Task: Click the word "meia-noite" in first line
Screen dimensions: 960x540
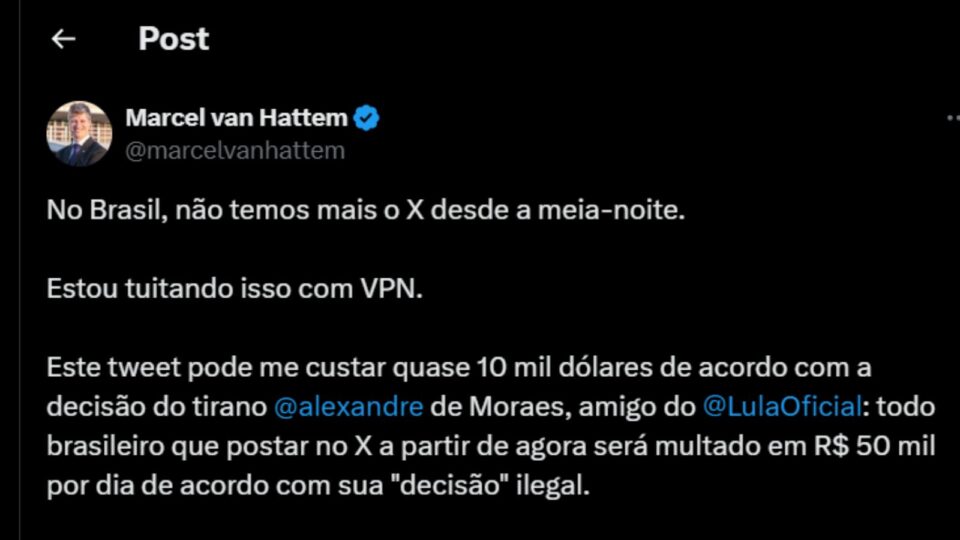Action: point(610,210)
